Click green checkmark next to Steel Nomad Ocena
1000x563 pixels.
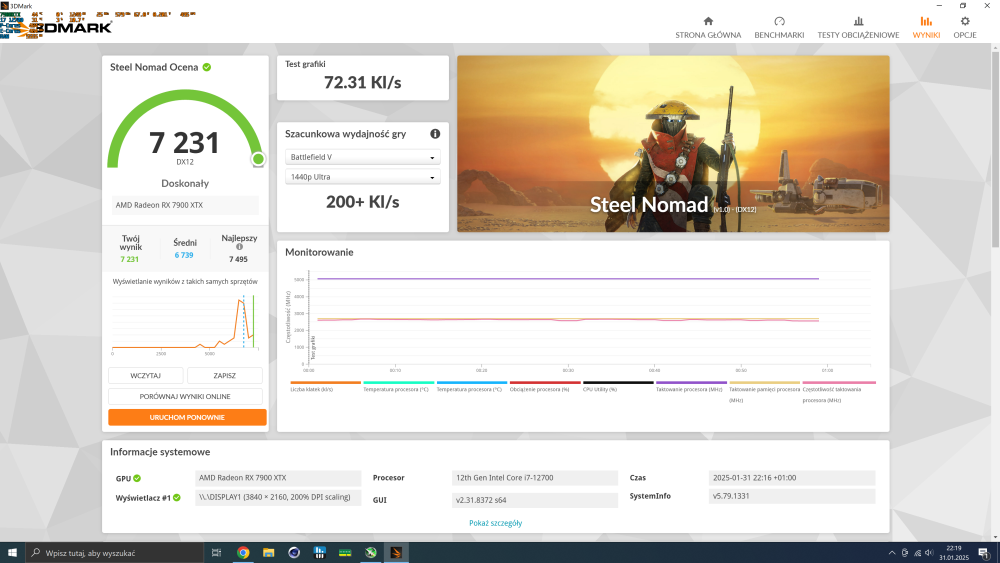[207, 67]
